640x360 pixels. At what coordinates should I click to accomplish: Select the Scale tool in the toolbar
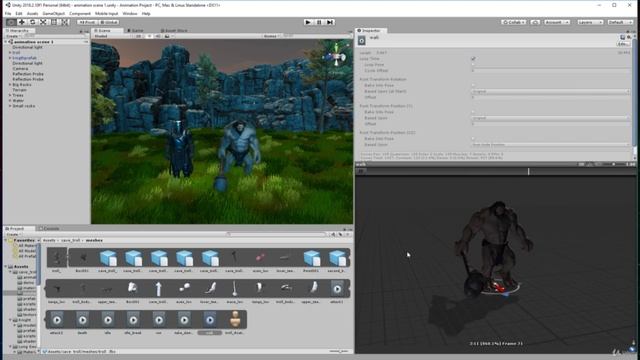pyautogui.click(x=43, y=22)
